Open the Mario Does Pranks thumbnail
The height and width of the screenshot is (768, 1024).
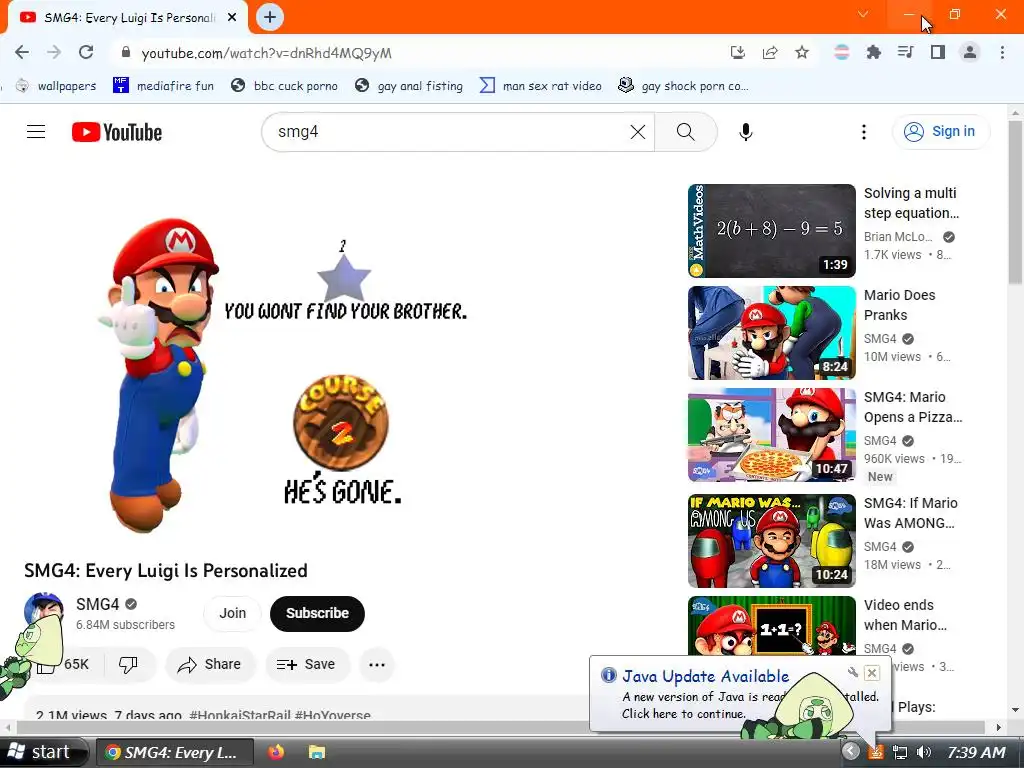(x=771, y=333)
